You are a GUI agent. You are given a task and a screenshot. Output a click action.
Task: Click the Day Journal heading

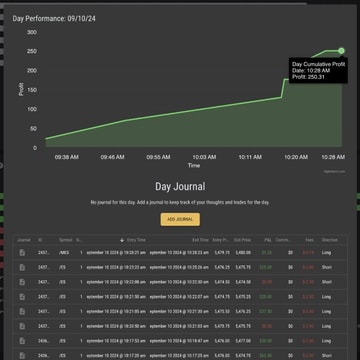(180, 186)
